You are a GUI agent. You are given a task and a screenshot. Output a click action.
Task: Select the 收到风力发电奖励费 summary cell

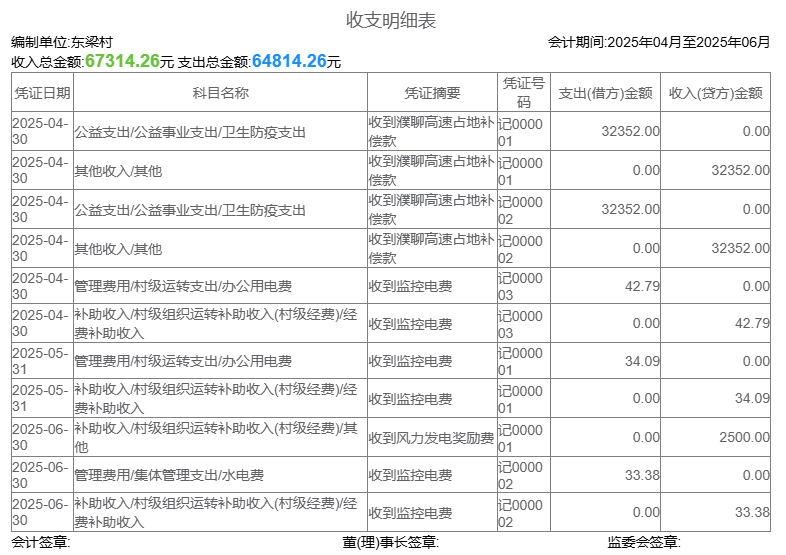coord(431,438)
